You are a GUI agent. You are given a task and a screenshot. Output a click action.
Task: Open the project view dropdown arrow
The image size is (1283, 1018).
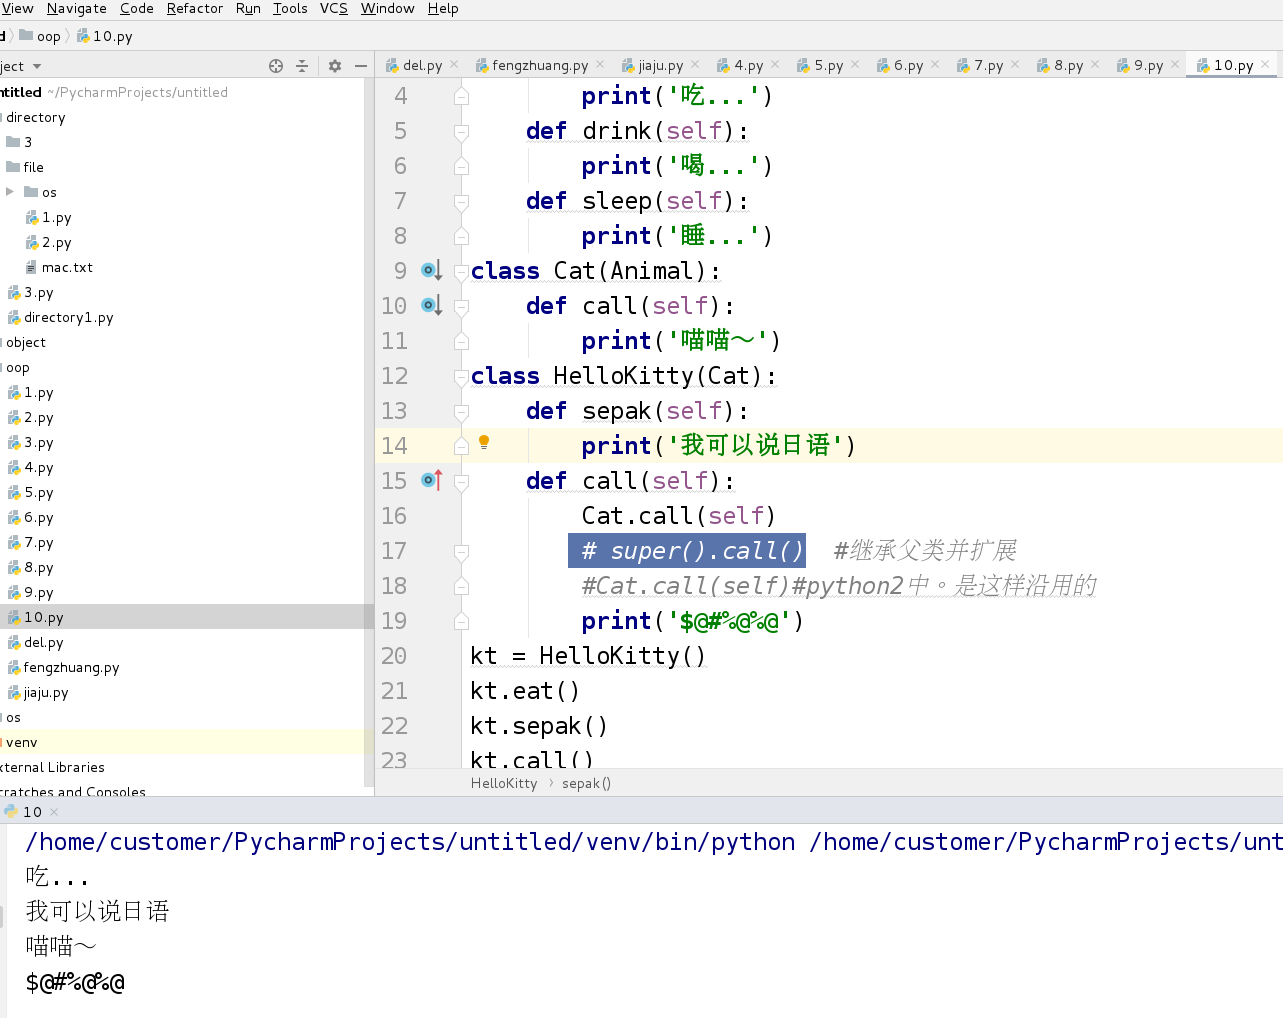coord(37,67)
